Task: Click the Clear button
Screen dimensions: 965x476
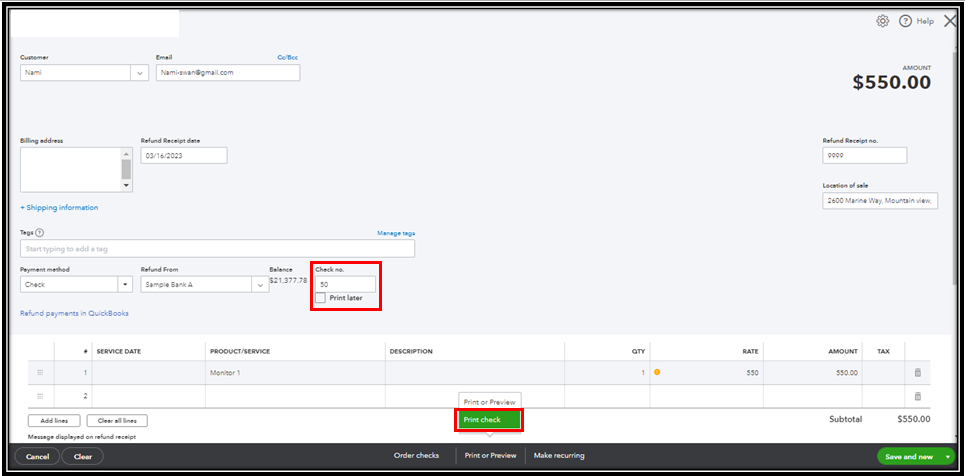Action: point(83,456)
